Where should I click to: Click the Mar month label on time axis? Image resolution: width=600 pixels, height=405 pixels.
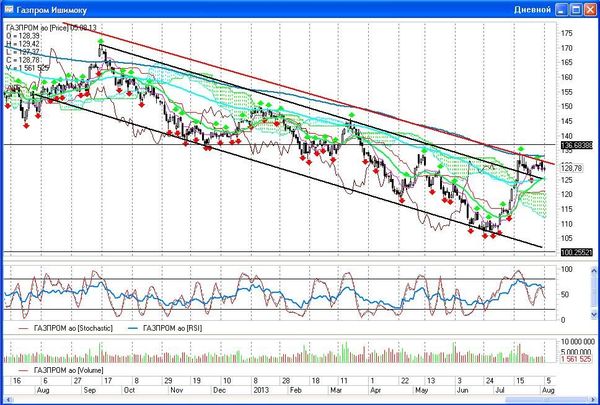[336, 390]
